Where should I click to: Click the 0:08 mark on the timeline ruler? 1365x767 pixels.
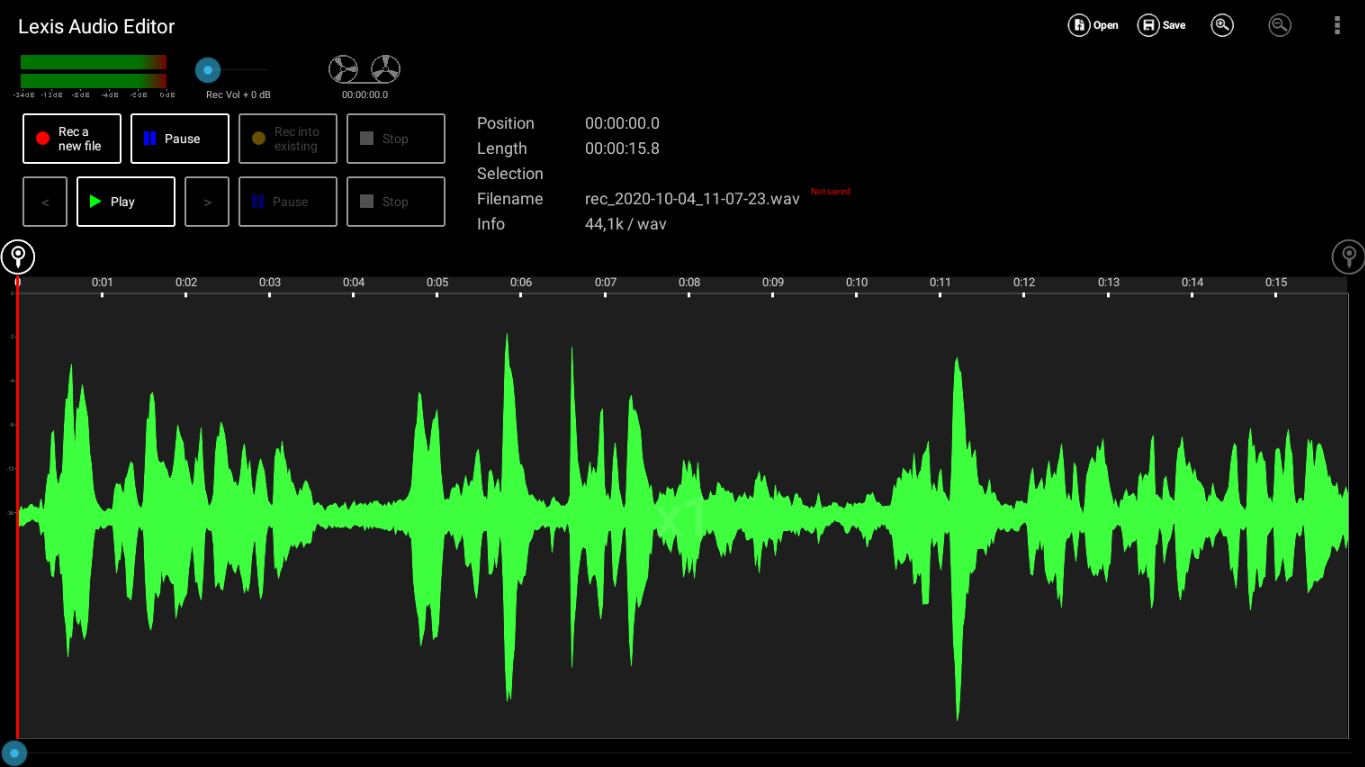click(689, 283)
